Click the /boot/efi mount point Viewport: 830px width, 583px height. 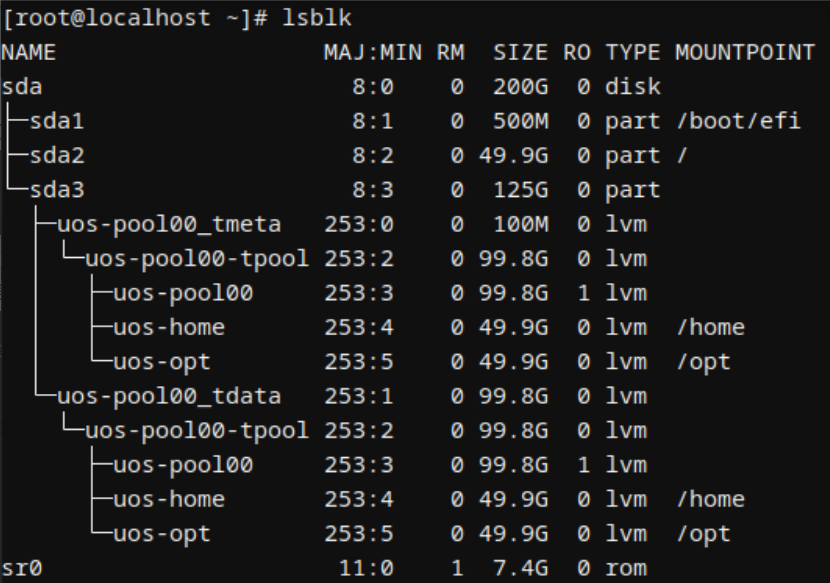pos(738,121)
